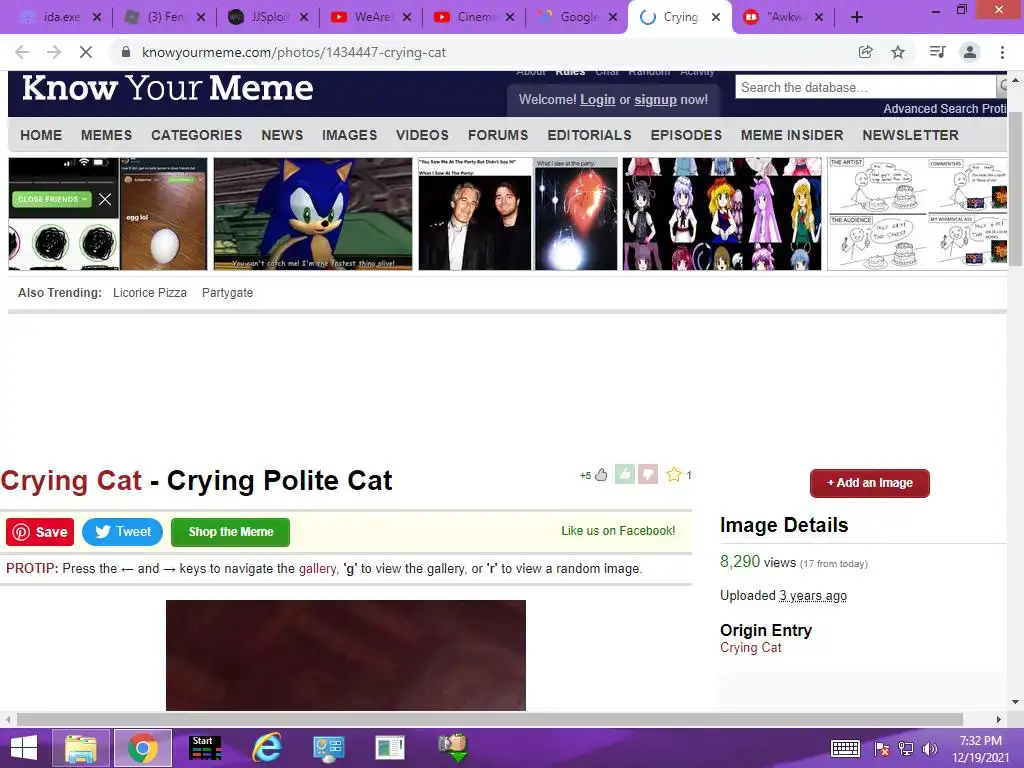
Task: Click the volume icon in system tray
Action: [x=929, y=749]
